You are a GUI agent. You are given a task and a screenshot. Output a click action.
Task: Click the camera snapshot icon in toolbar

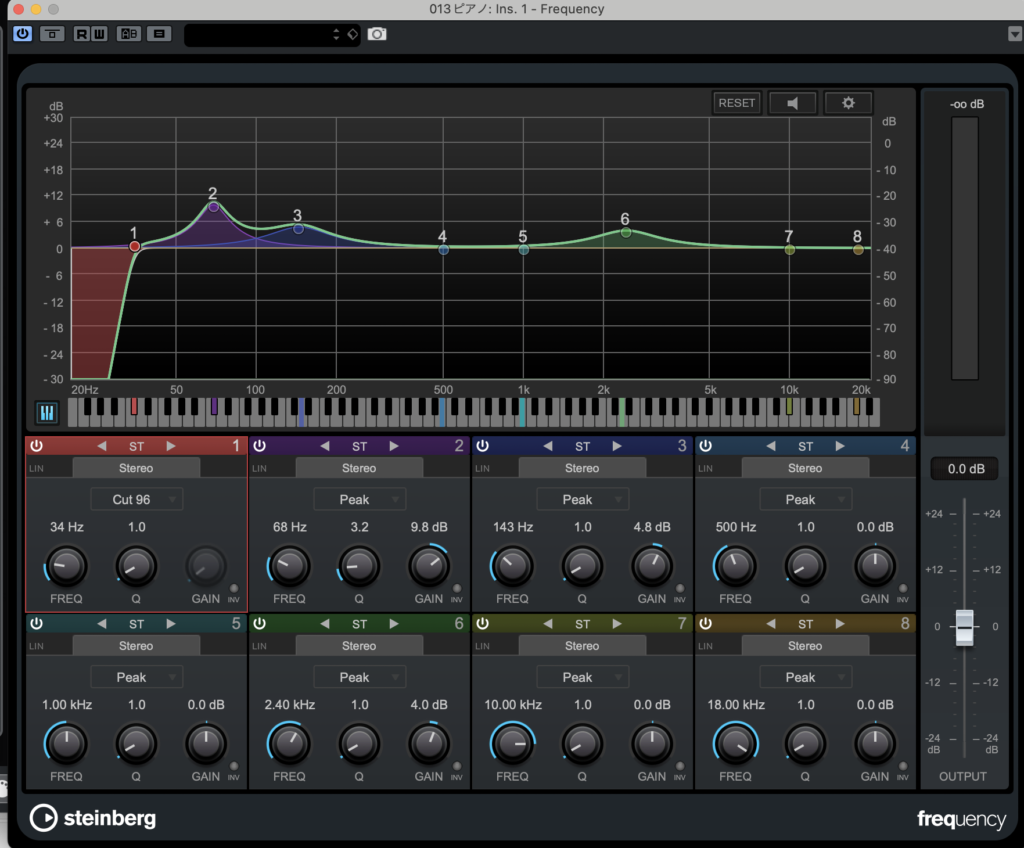tap(377, 34)
